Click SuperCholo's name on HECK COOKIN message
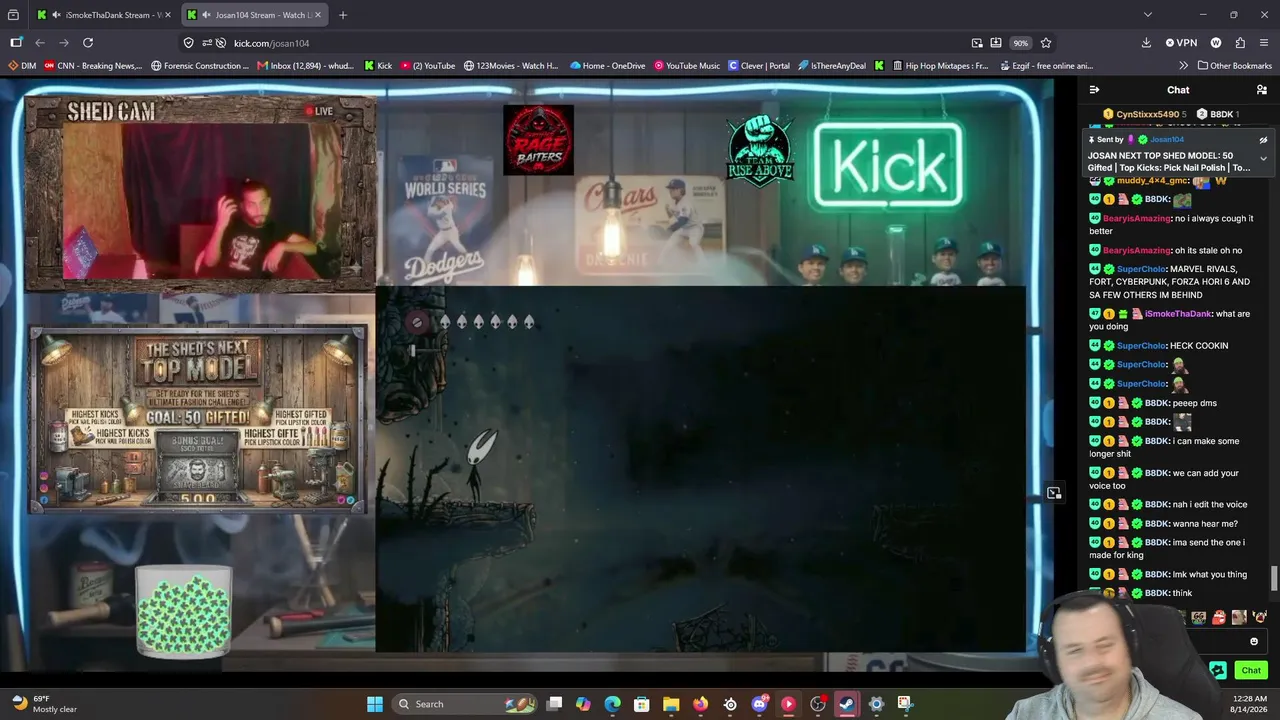 tap(1142, 346)
